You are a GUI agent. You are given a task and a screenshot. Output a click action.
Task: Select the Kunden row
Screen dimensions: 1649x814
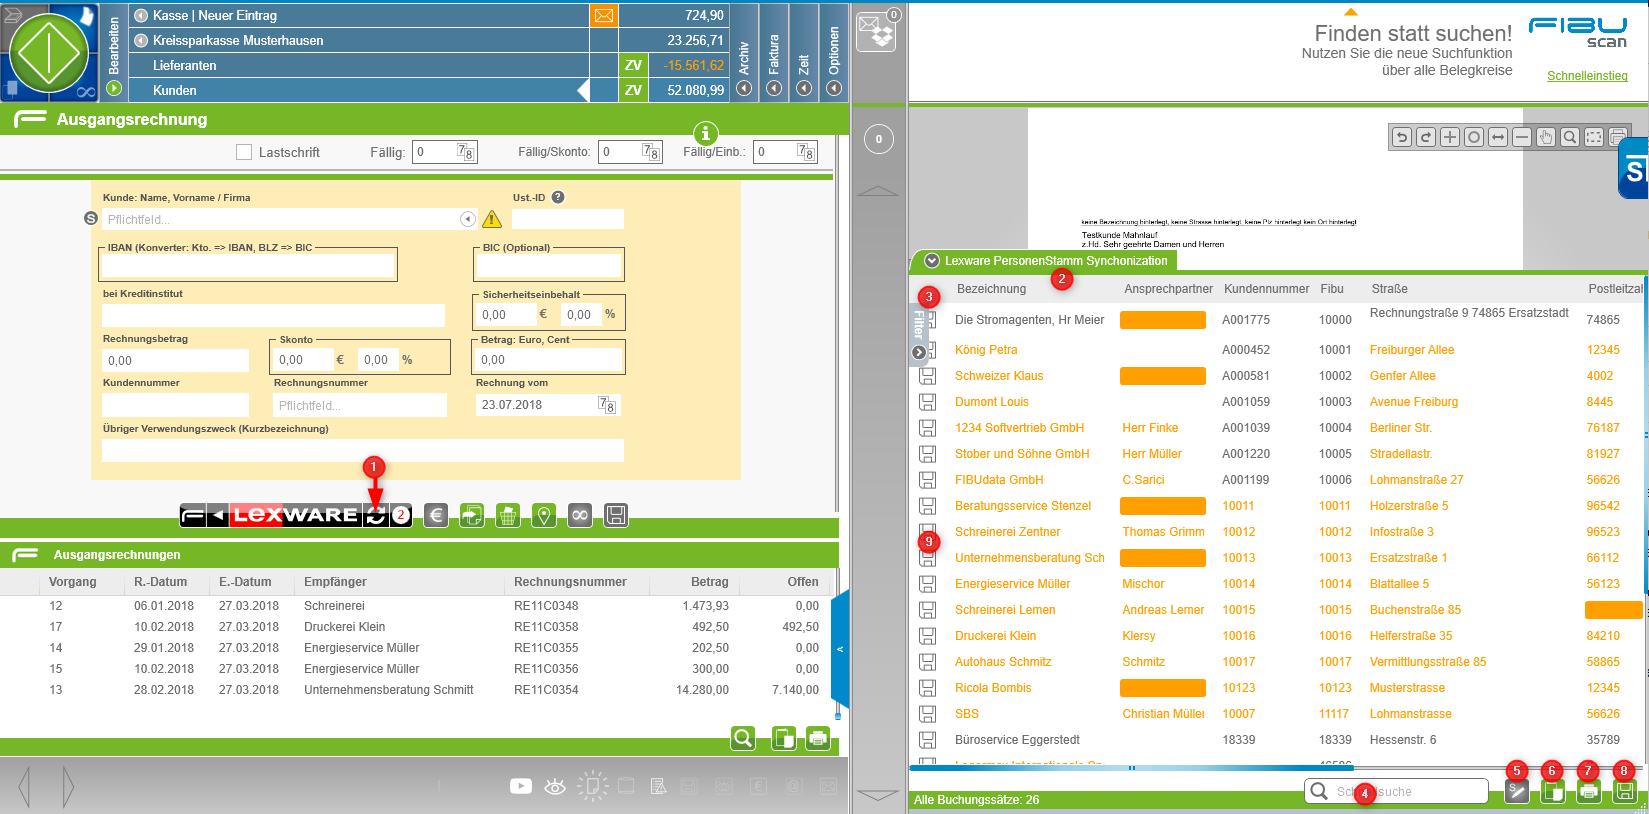click(360, 90)
